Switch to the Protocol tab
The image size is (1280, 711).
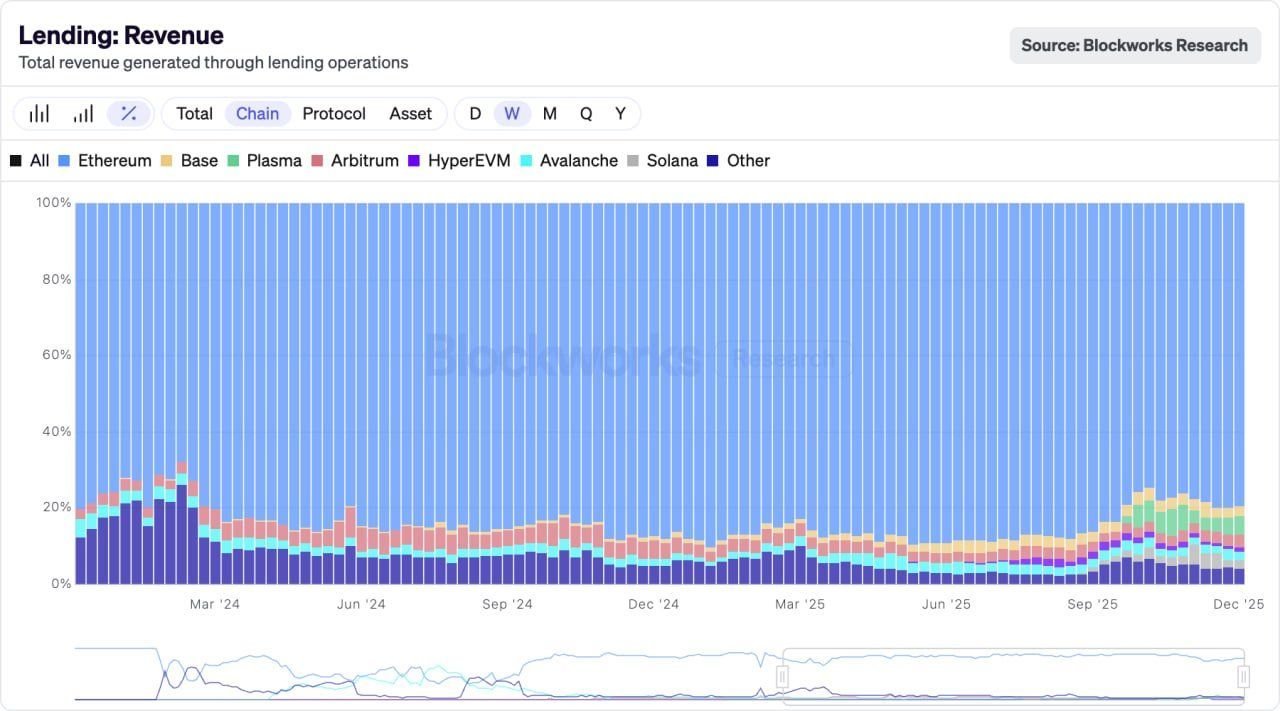pos(334,113)
